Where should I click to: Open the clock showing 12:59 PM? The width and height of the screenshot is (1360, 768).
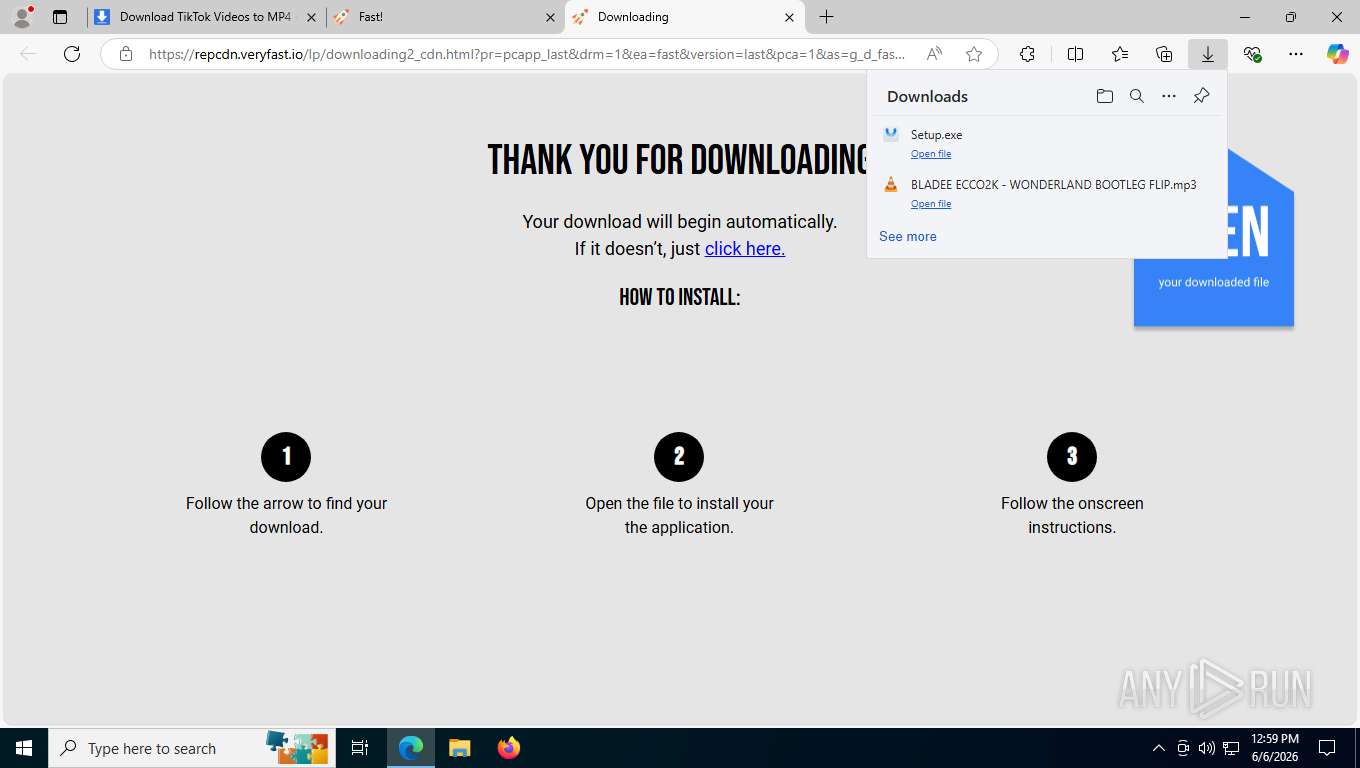[1275, 748]
